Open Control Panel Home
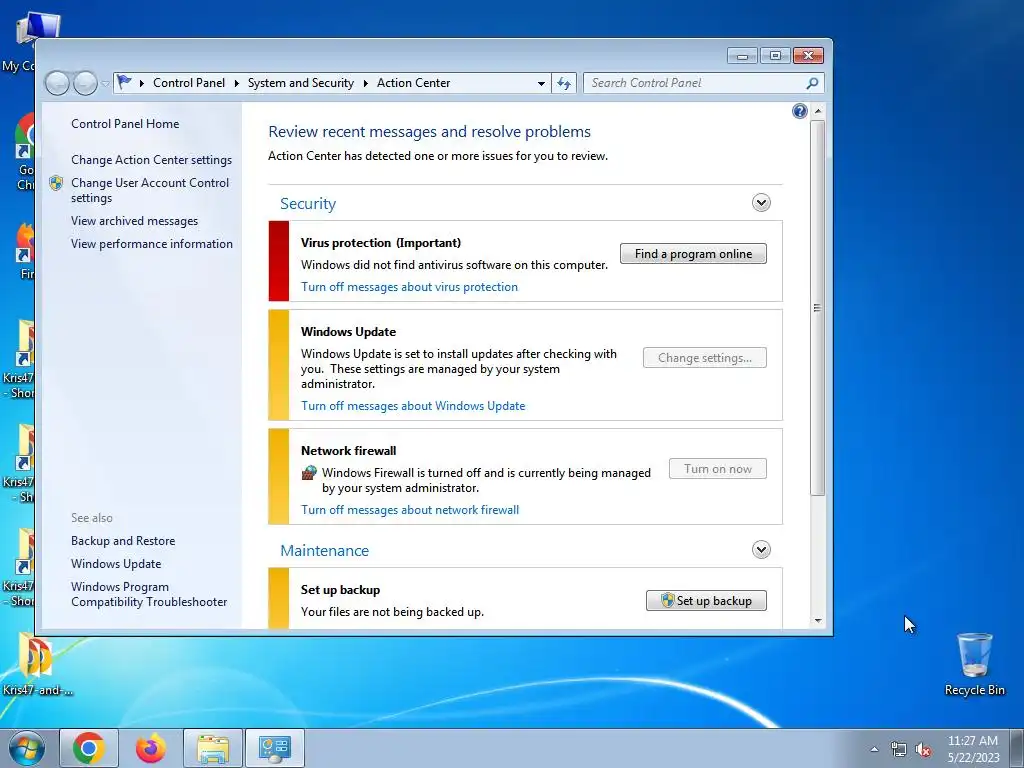Screen dimensions: 1024x768 pos(125,123)
